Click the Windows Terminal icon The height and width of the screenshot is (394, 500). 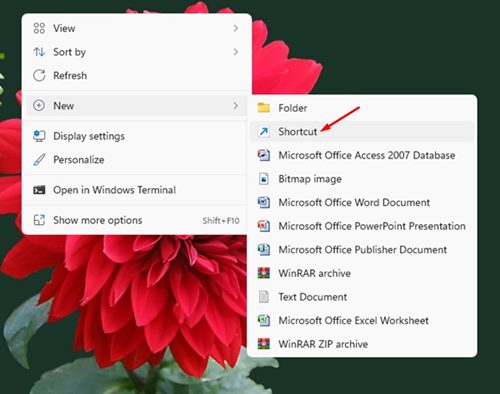pos(39,190)
